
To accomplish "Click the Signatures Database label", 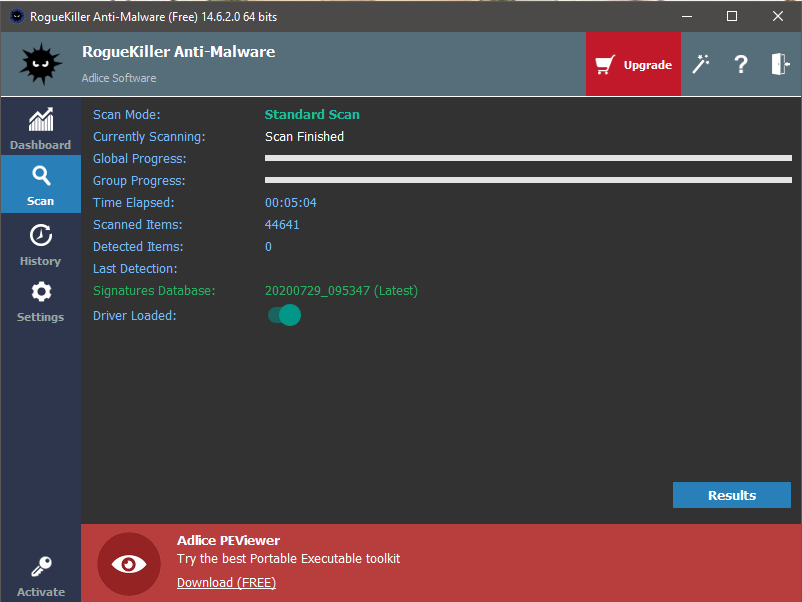I will [x=154, y=291].
